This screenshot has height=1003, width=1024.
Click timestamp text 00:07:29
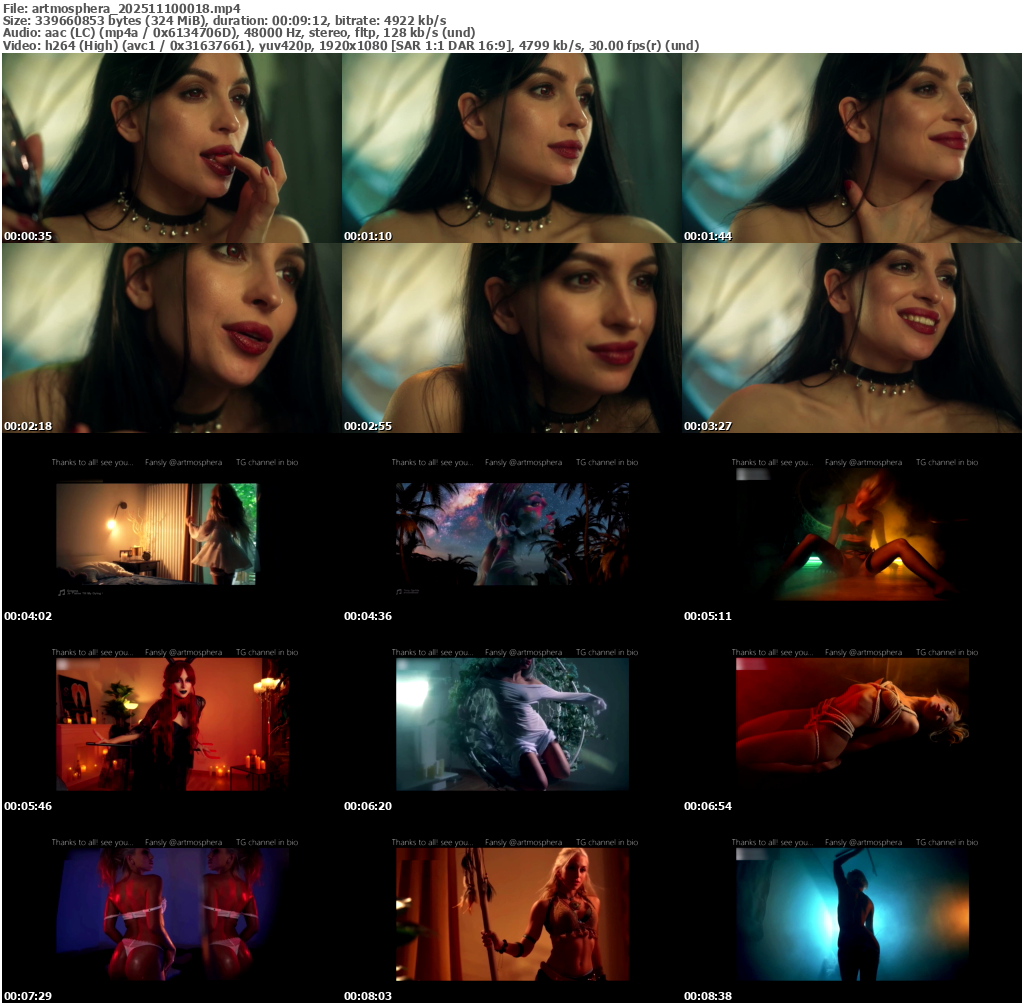point(28,996)
